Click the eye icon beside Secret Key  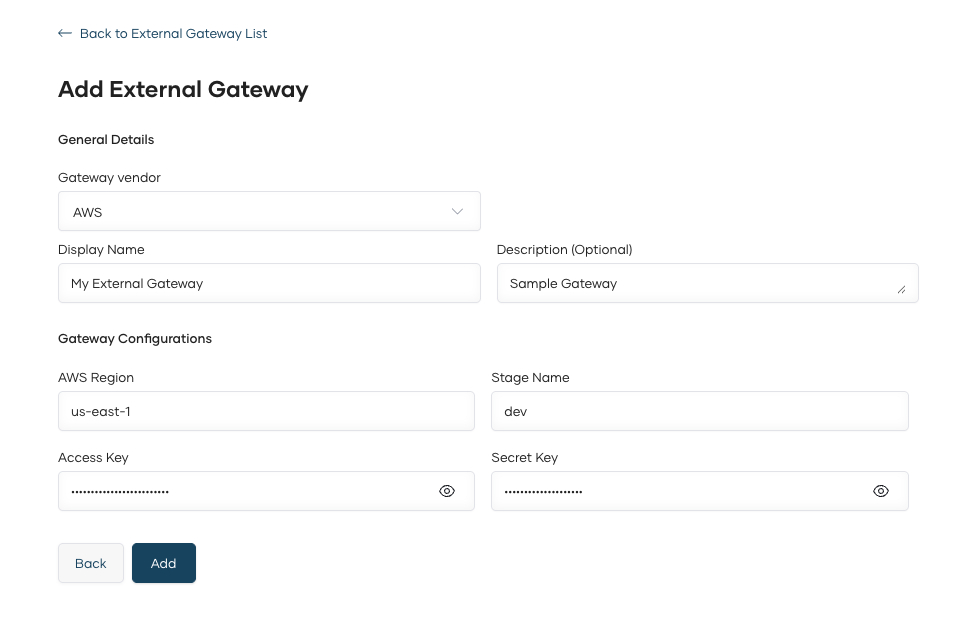(x=881, y=491)
